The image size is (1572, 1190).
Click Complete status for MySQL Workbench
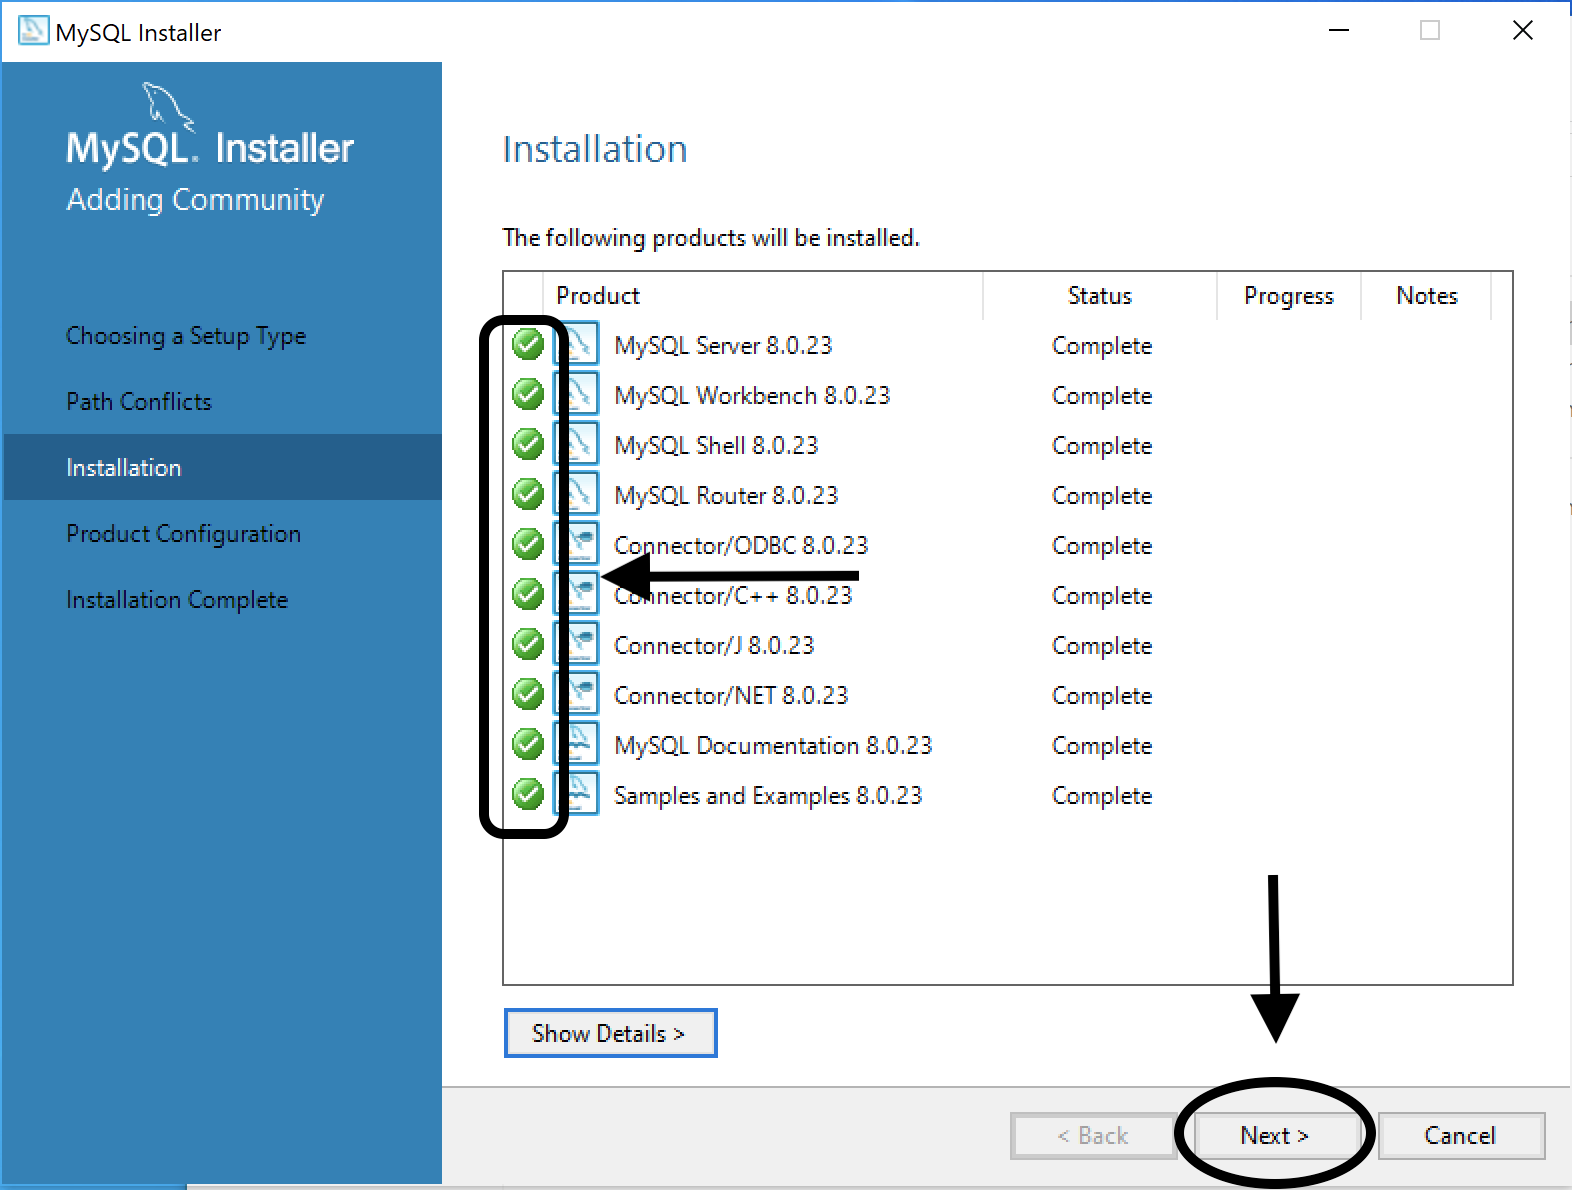tap(1102, 396)
